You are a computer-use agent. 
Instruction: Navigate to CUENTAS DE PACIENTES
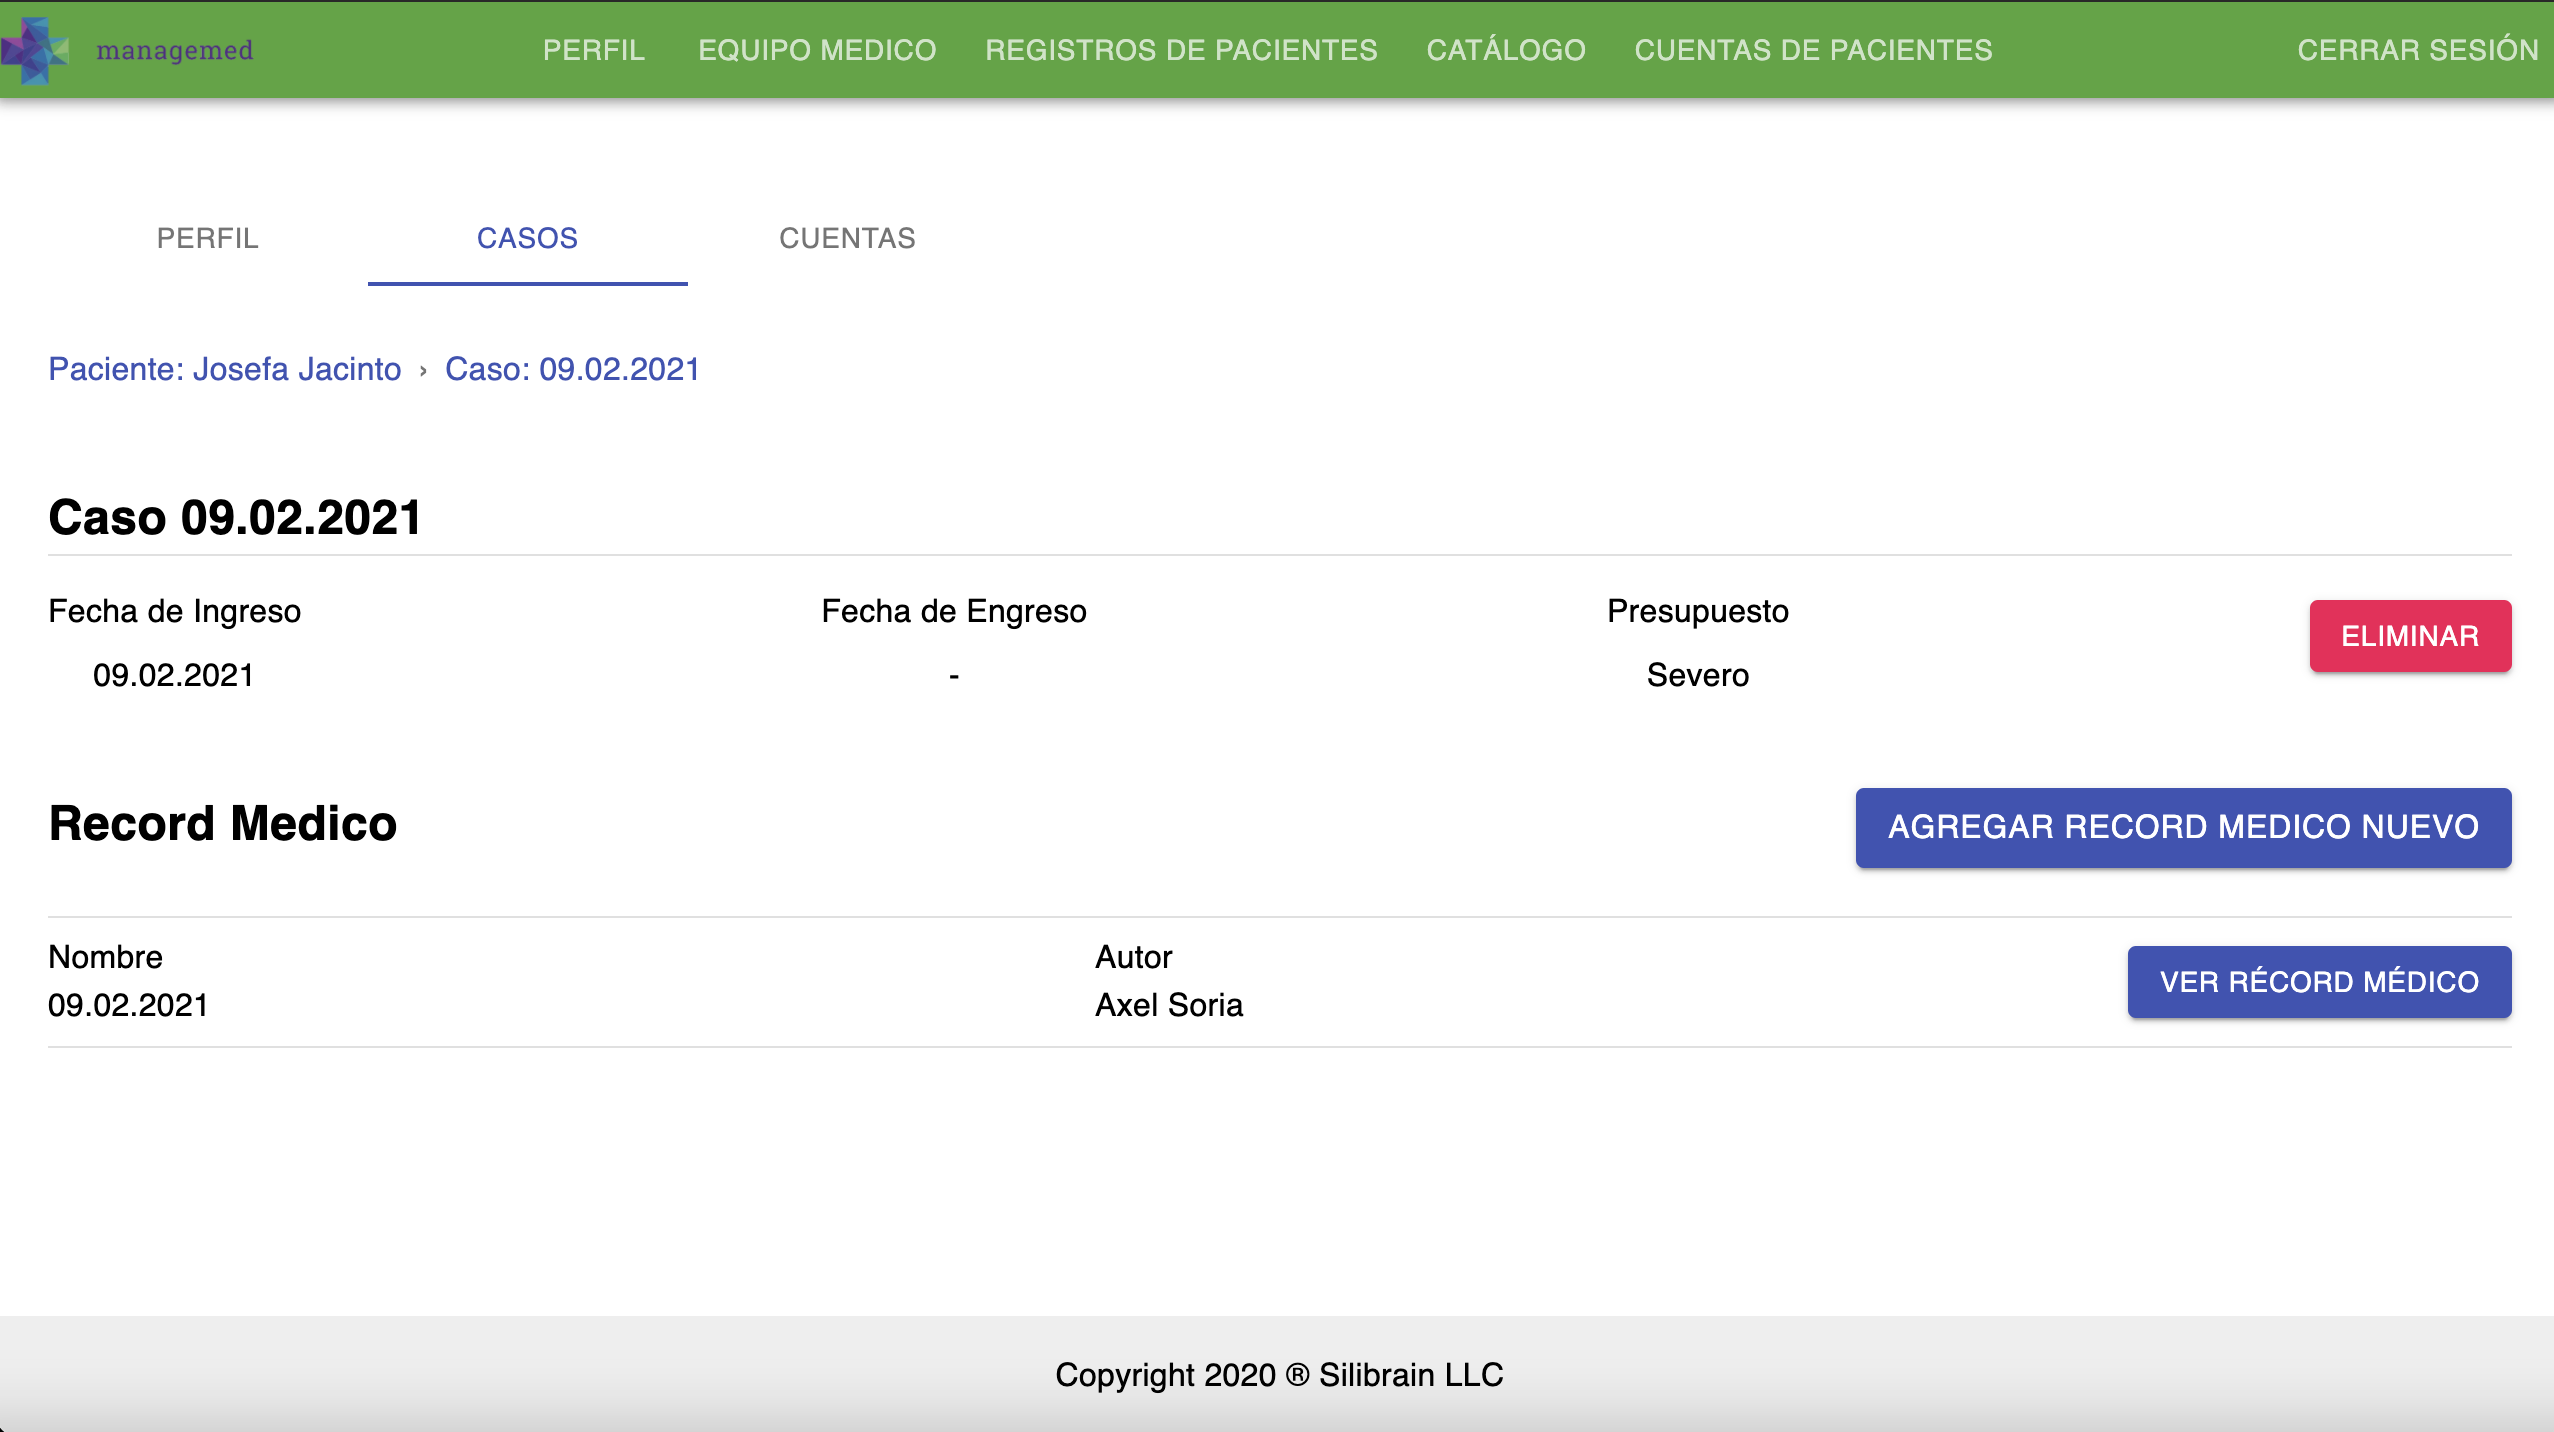[x=1813, y=50]
